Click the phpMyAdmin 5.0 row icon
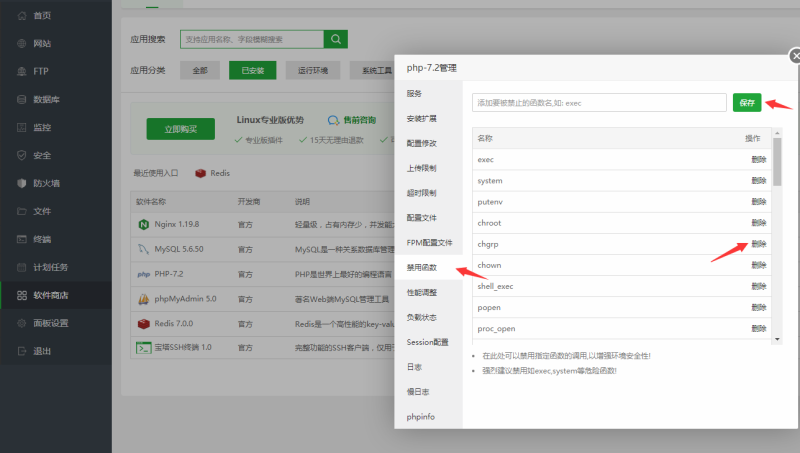800x453 pixels. pos(144,299)
